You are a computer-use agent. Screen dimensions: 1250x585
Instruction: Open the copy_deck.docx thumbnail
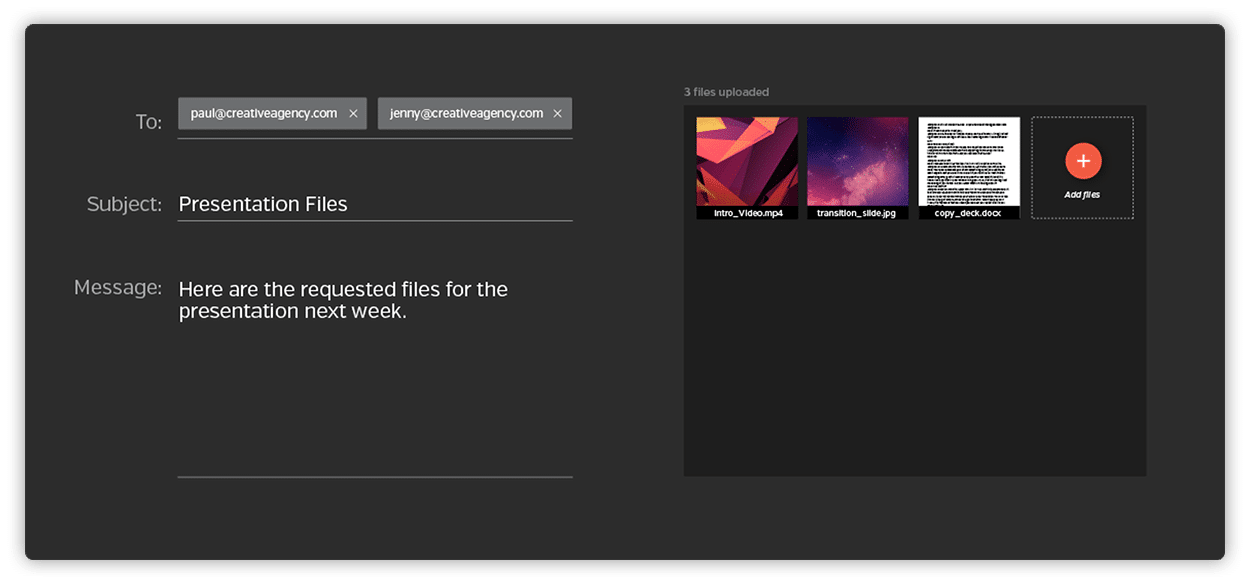point(969,162)
